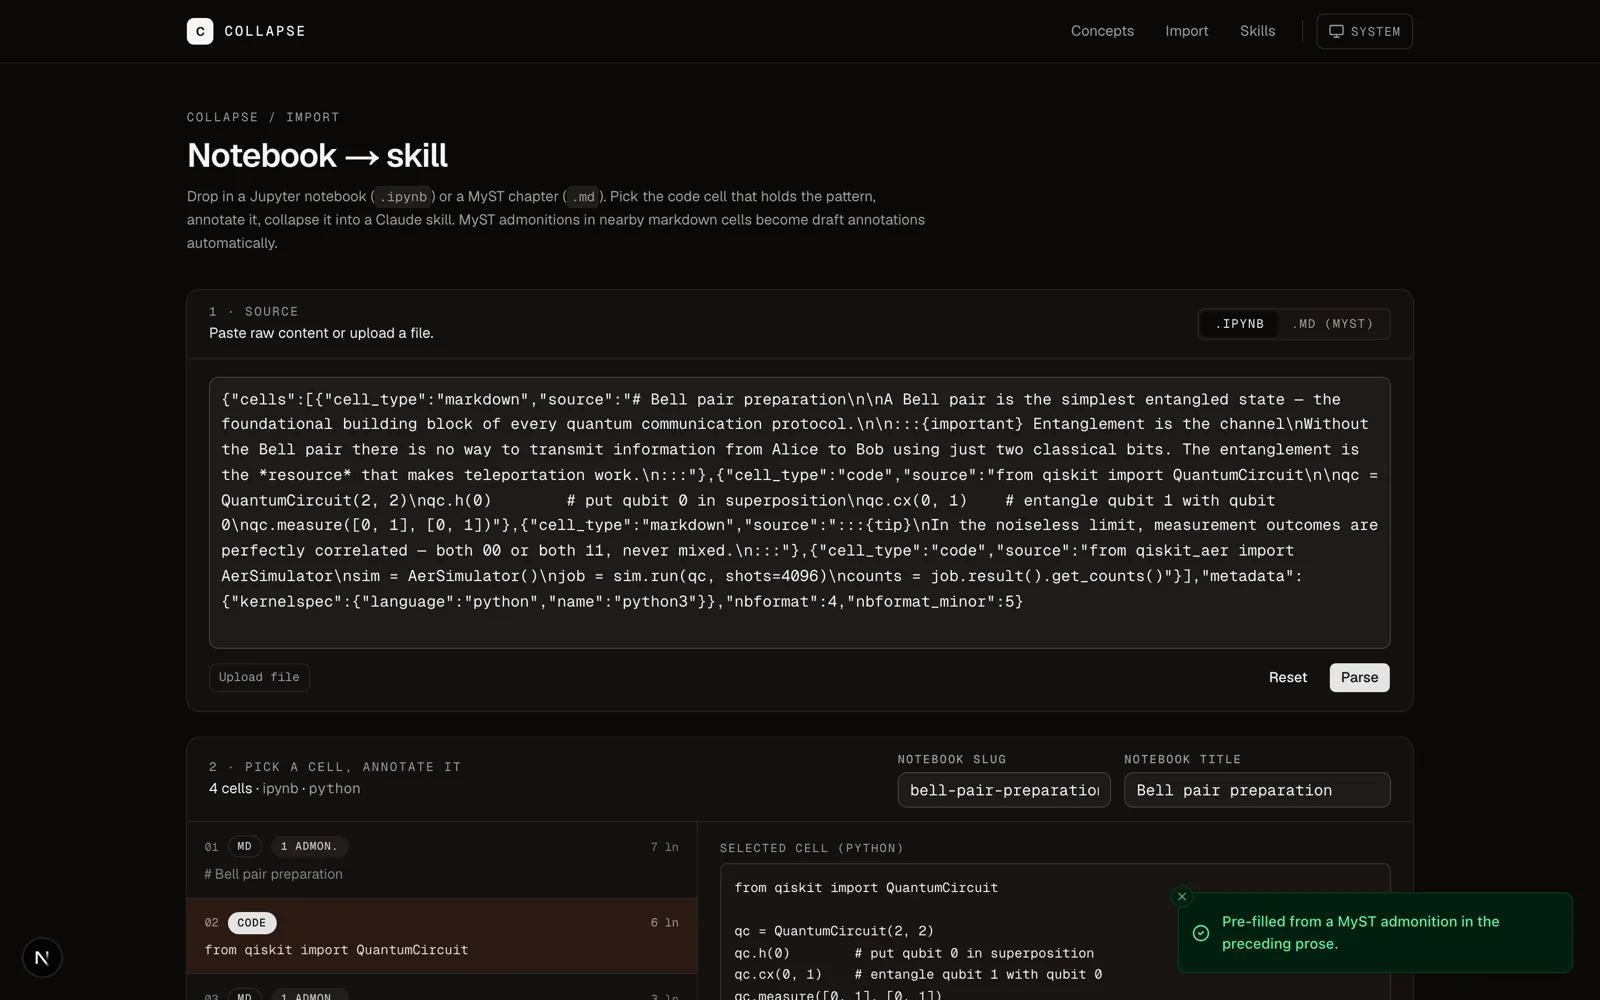
Task: Edit the Notebook title field
Action: pos(1257,790)
